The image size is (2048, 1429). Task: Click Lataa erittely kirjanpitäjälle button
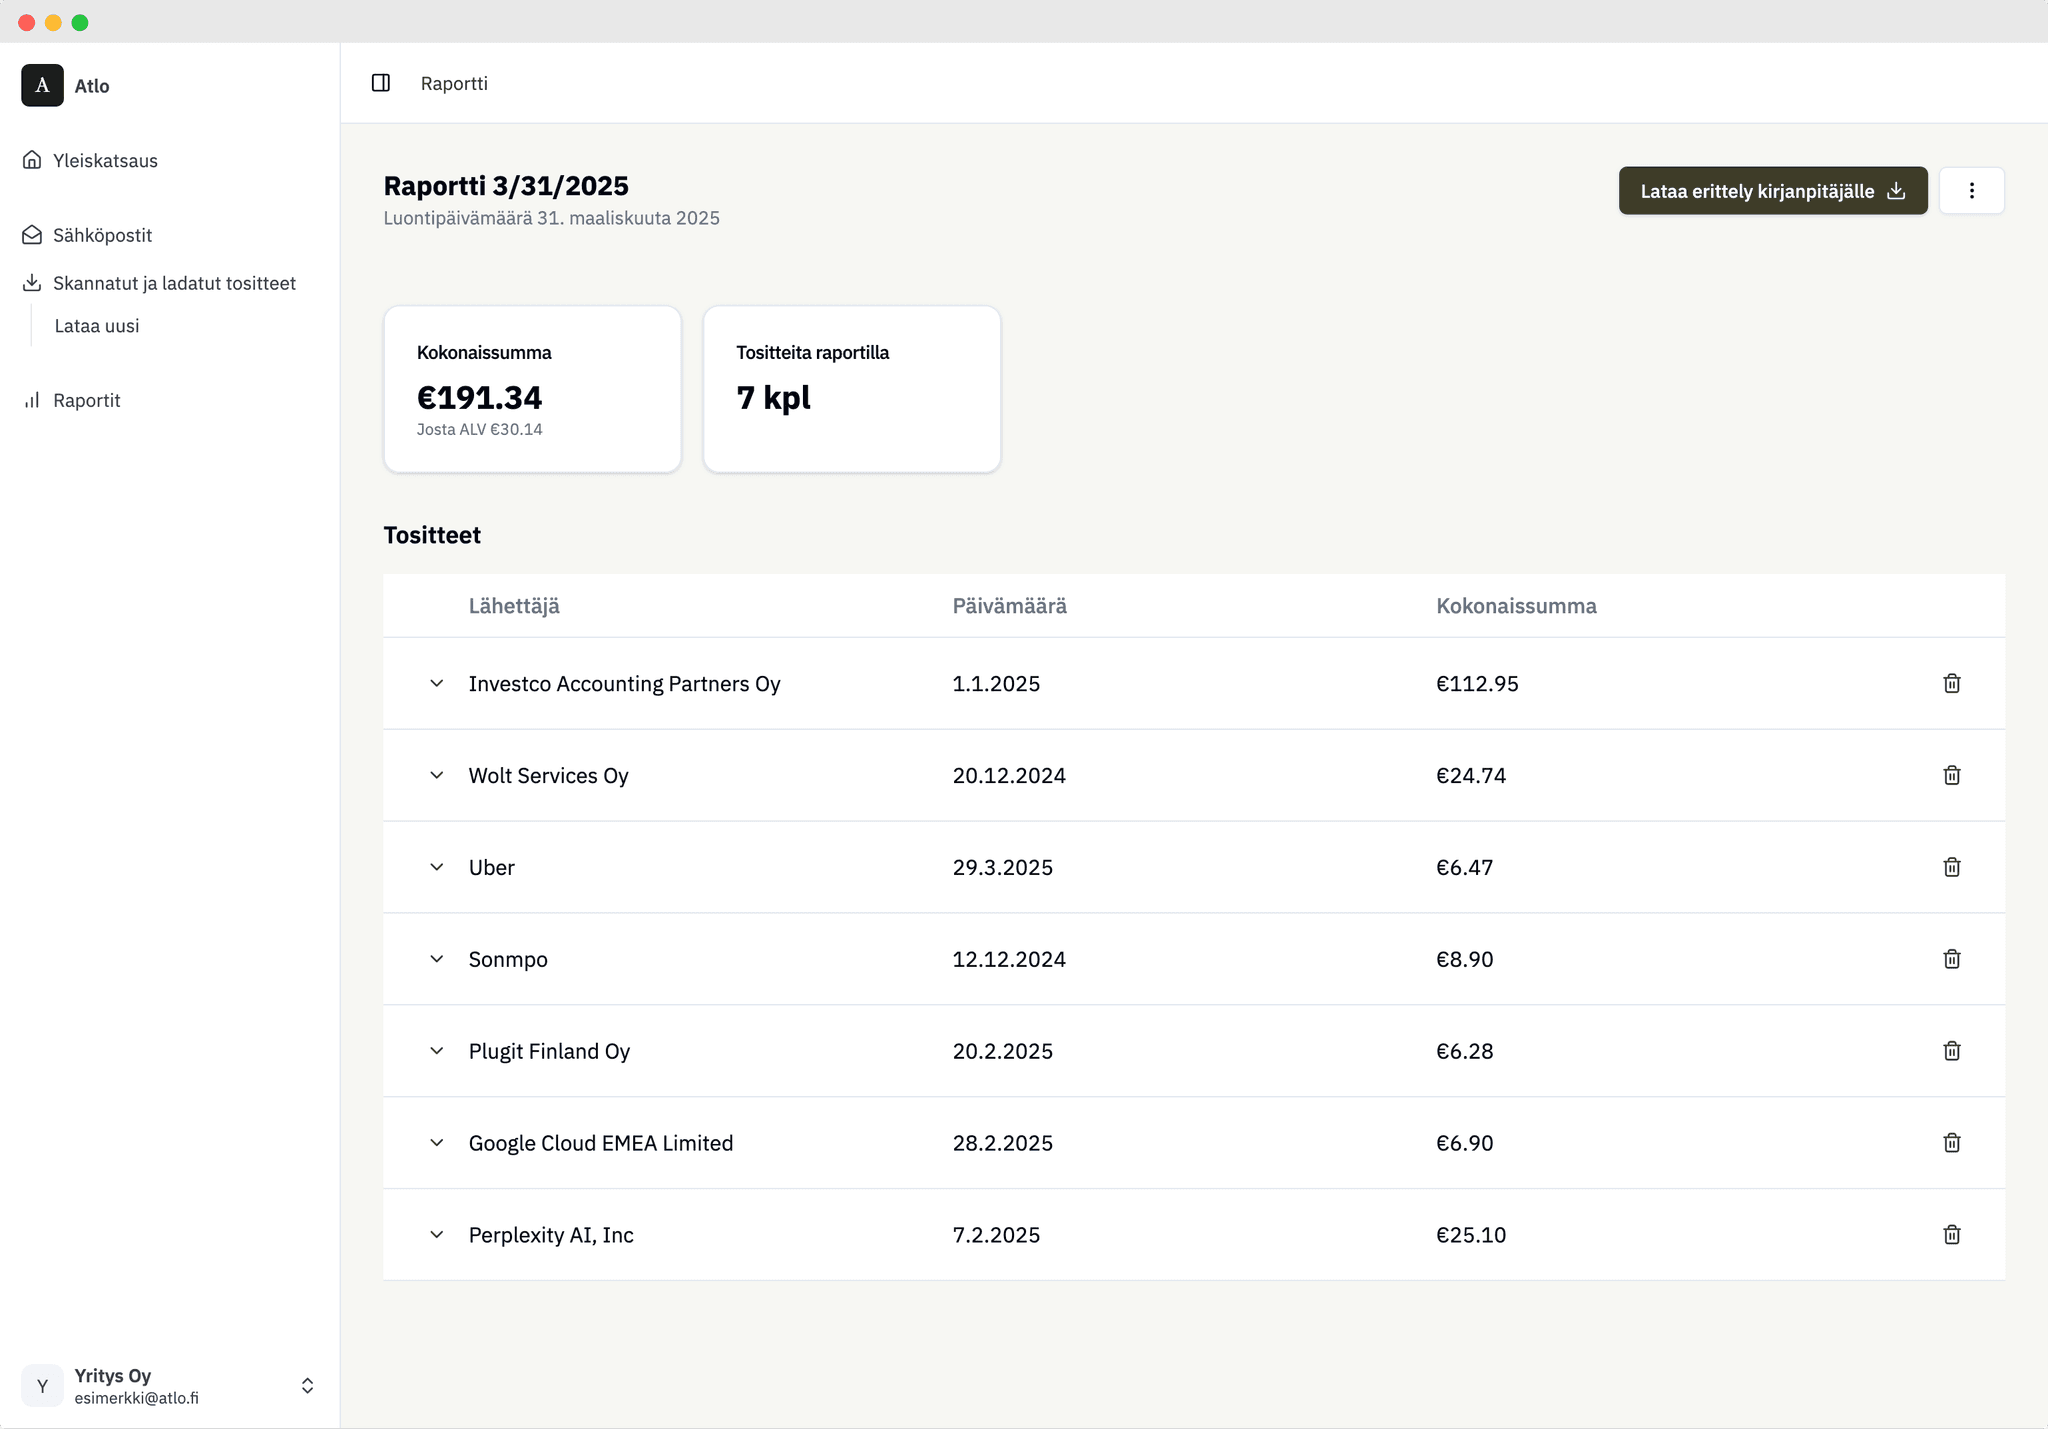coord(1772,190)
